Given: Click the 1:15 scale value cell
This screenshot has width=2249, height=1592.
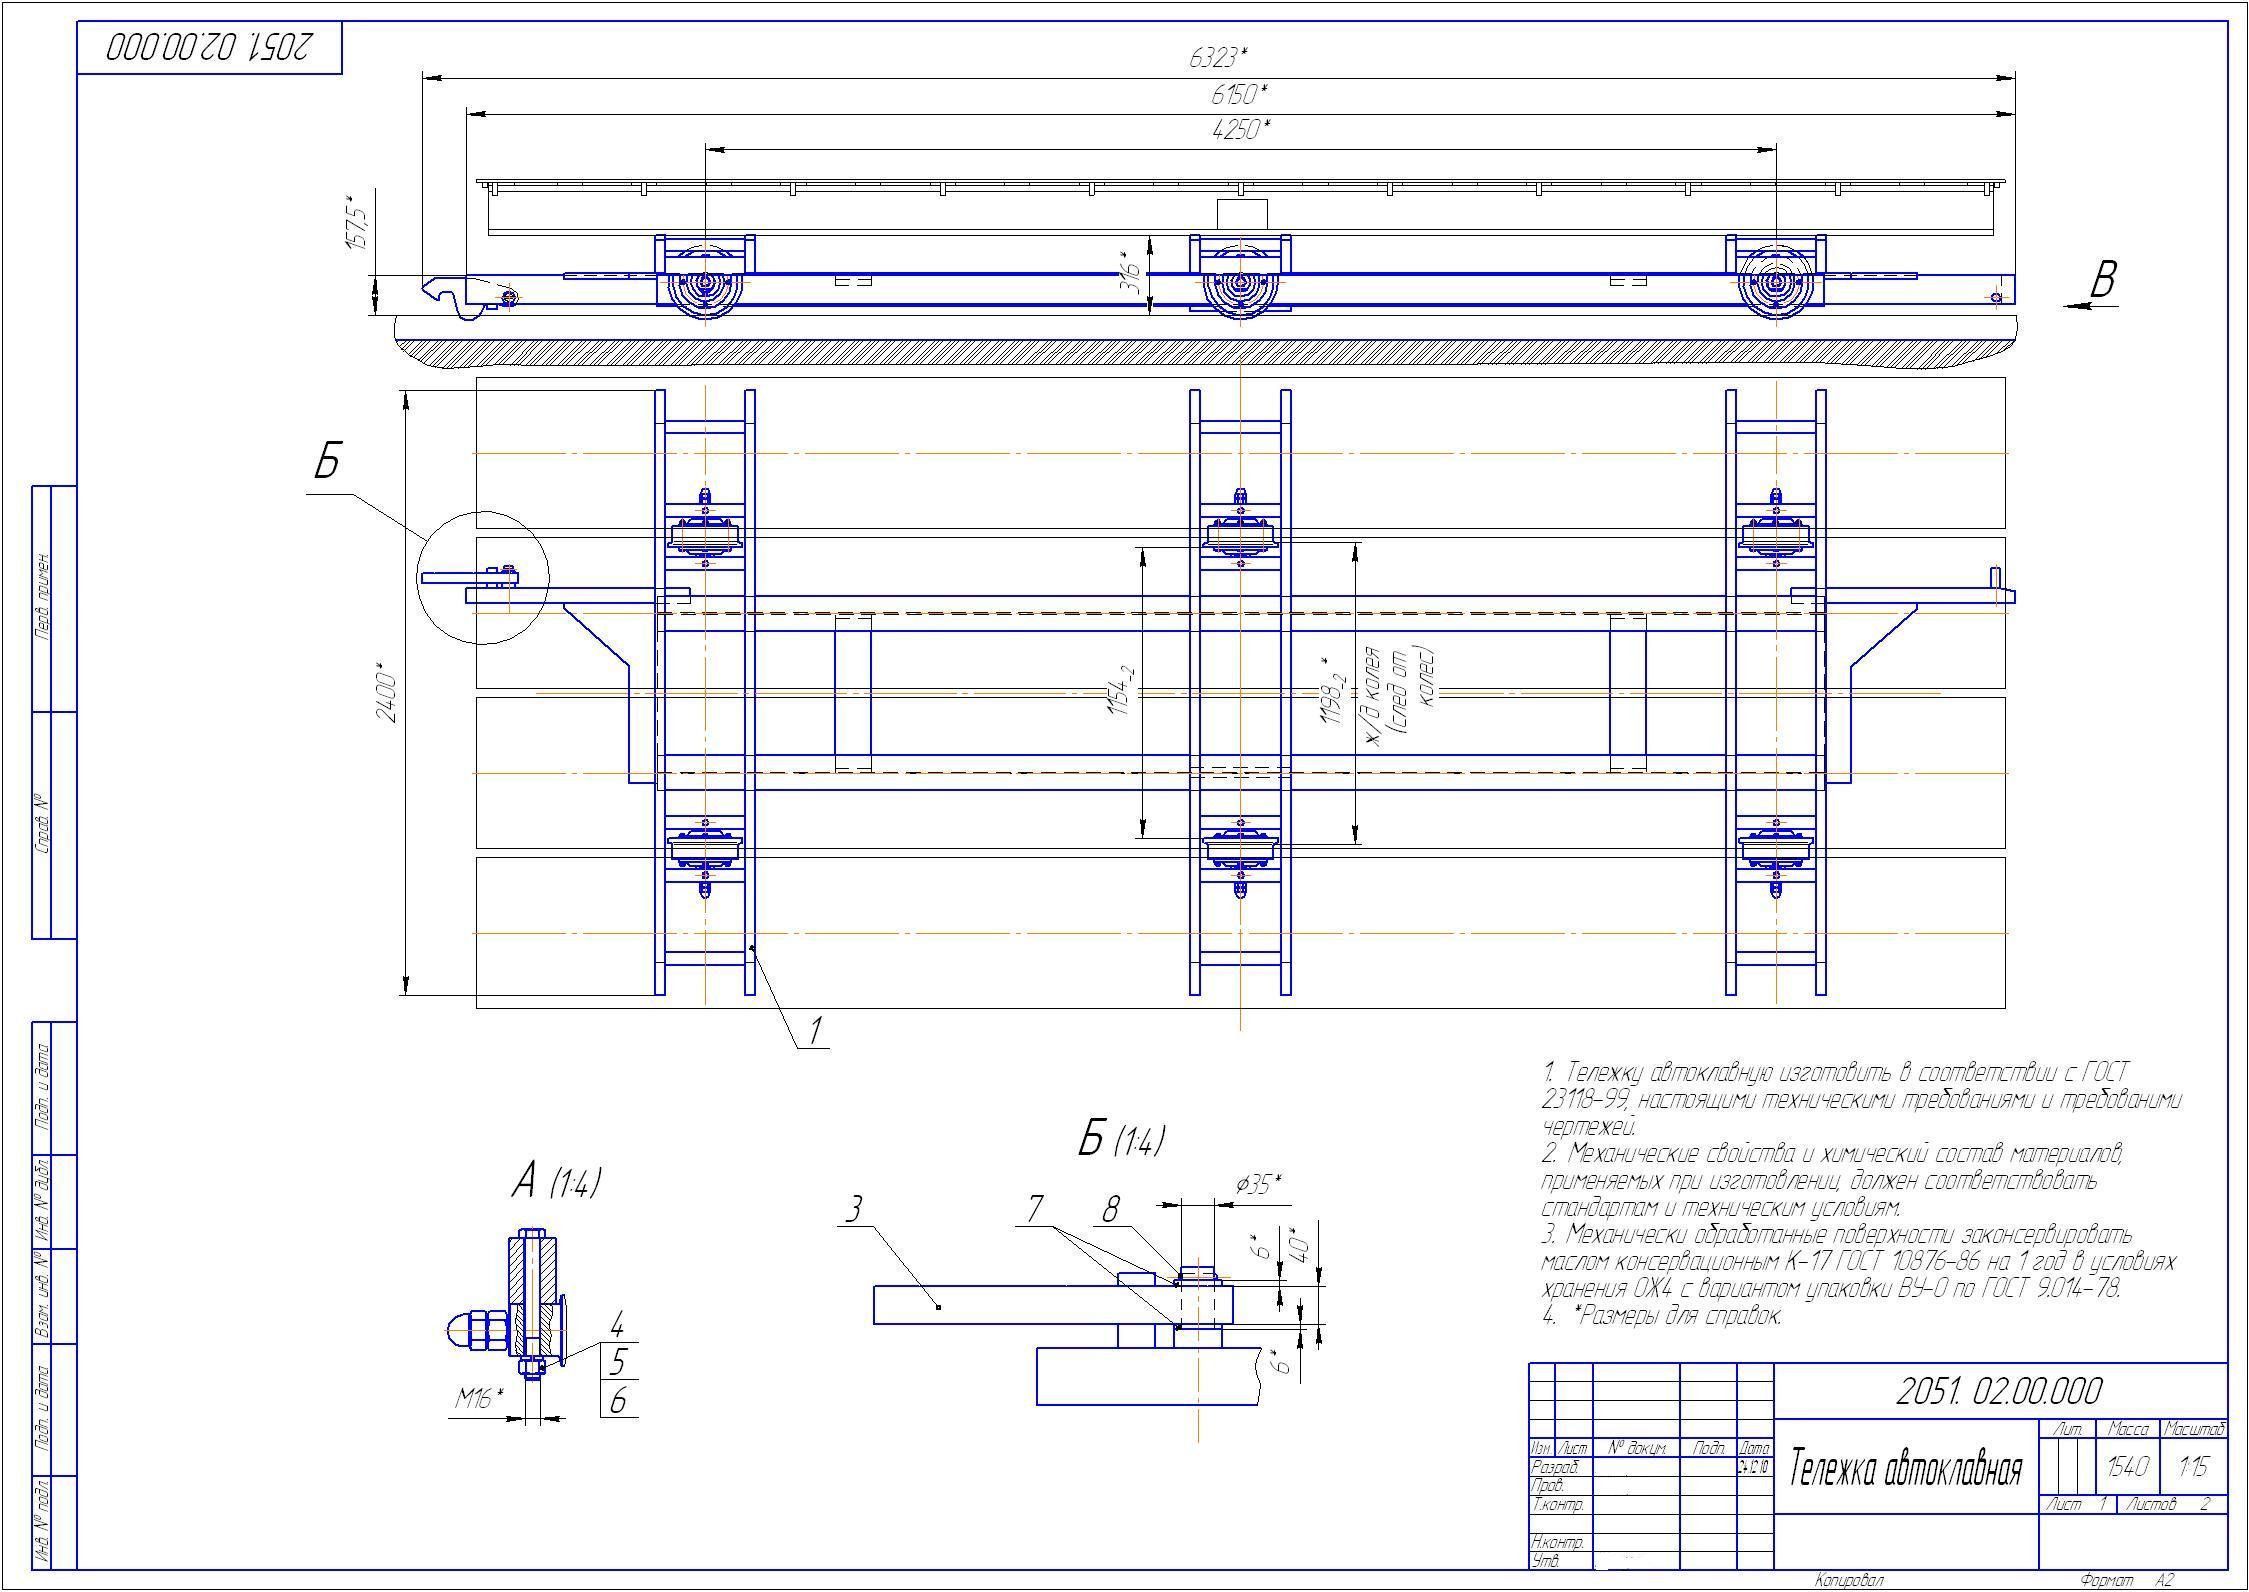Looking at the screenshot, I should point(2193,1467).
